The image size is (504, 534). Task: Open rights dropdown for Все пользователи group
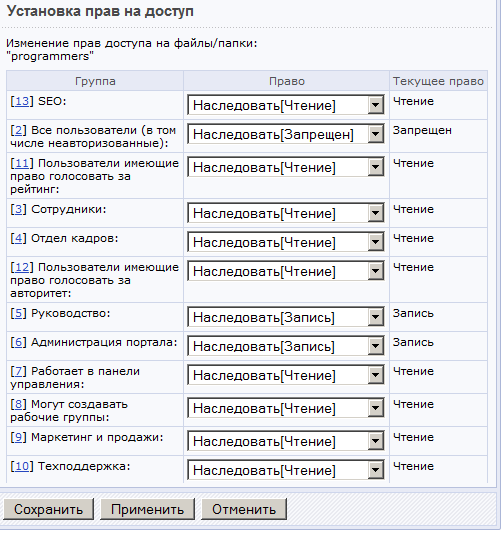pyautogui.click(x=285, y=134)
